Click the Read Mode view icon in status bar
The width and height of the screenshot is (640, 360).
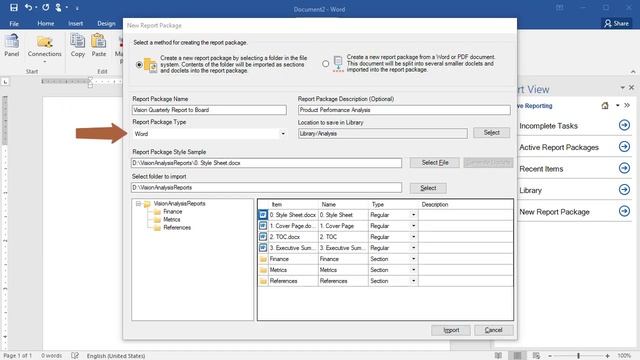pyautogui.click(x=498, y=356)
